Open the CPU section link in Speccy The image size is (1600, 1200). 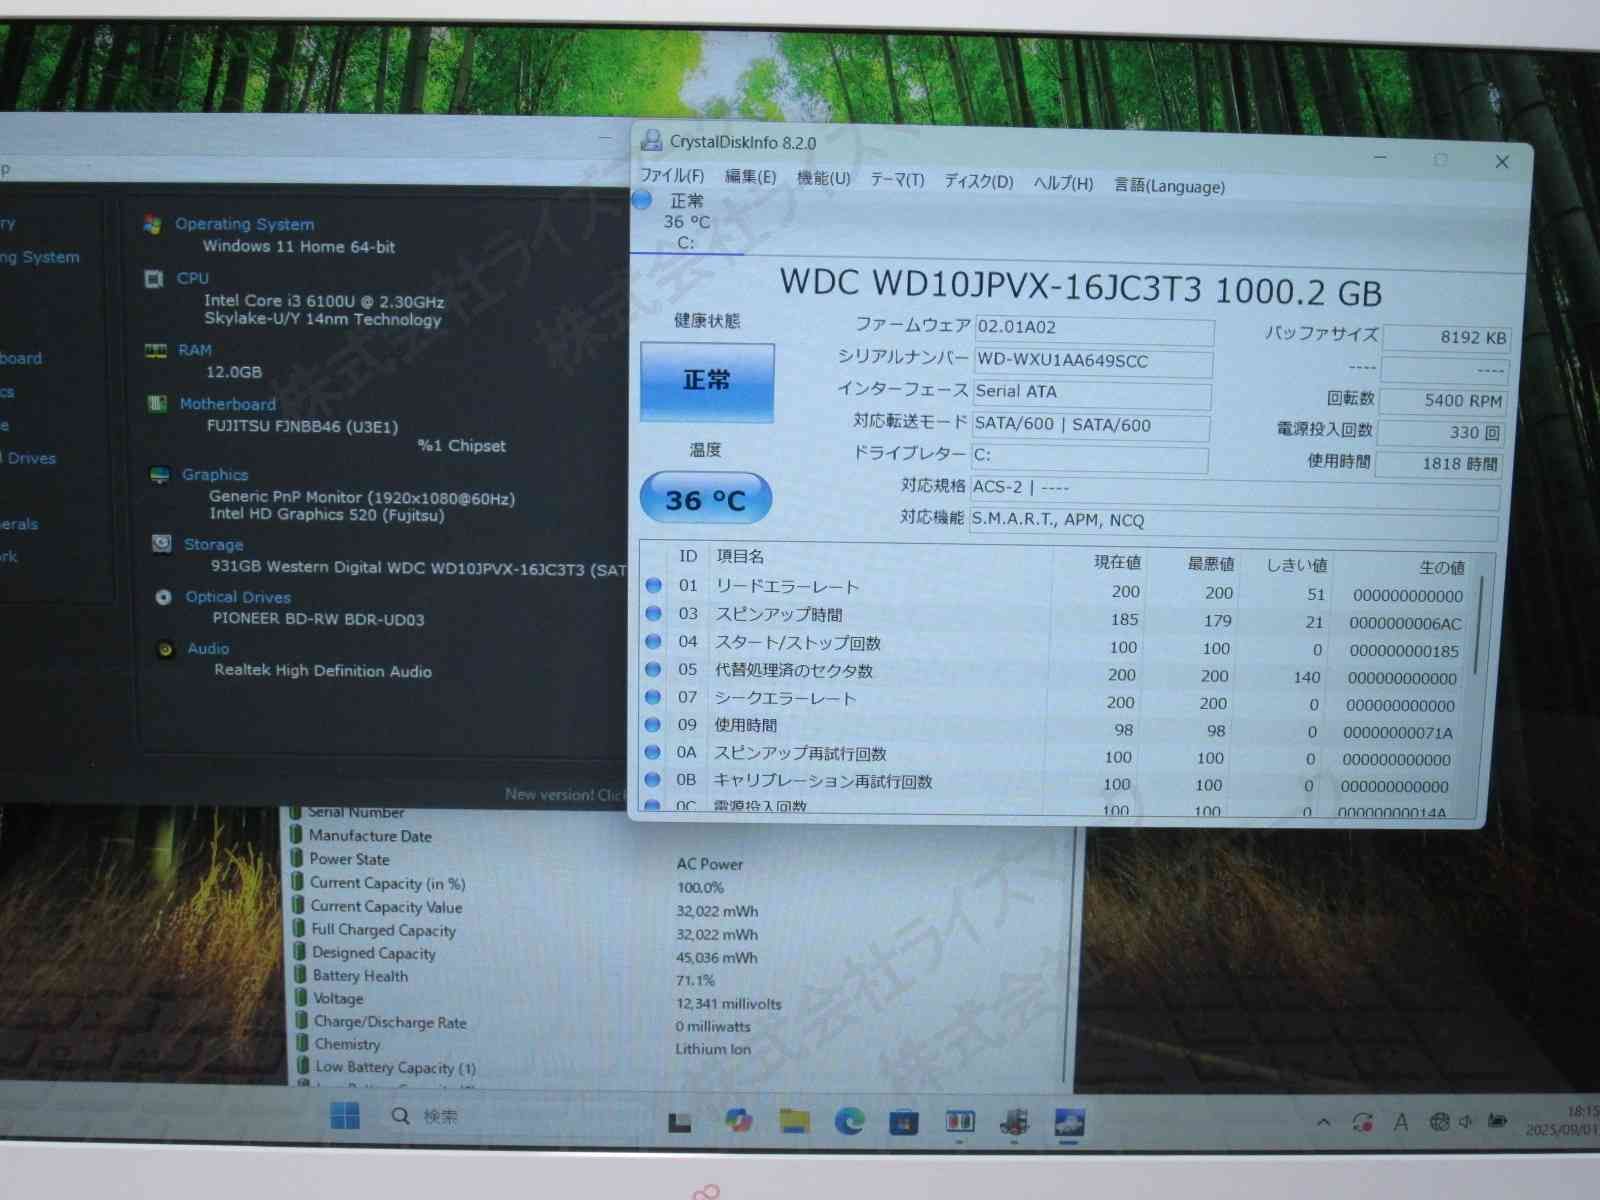click(193, 278)
